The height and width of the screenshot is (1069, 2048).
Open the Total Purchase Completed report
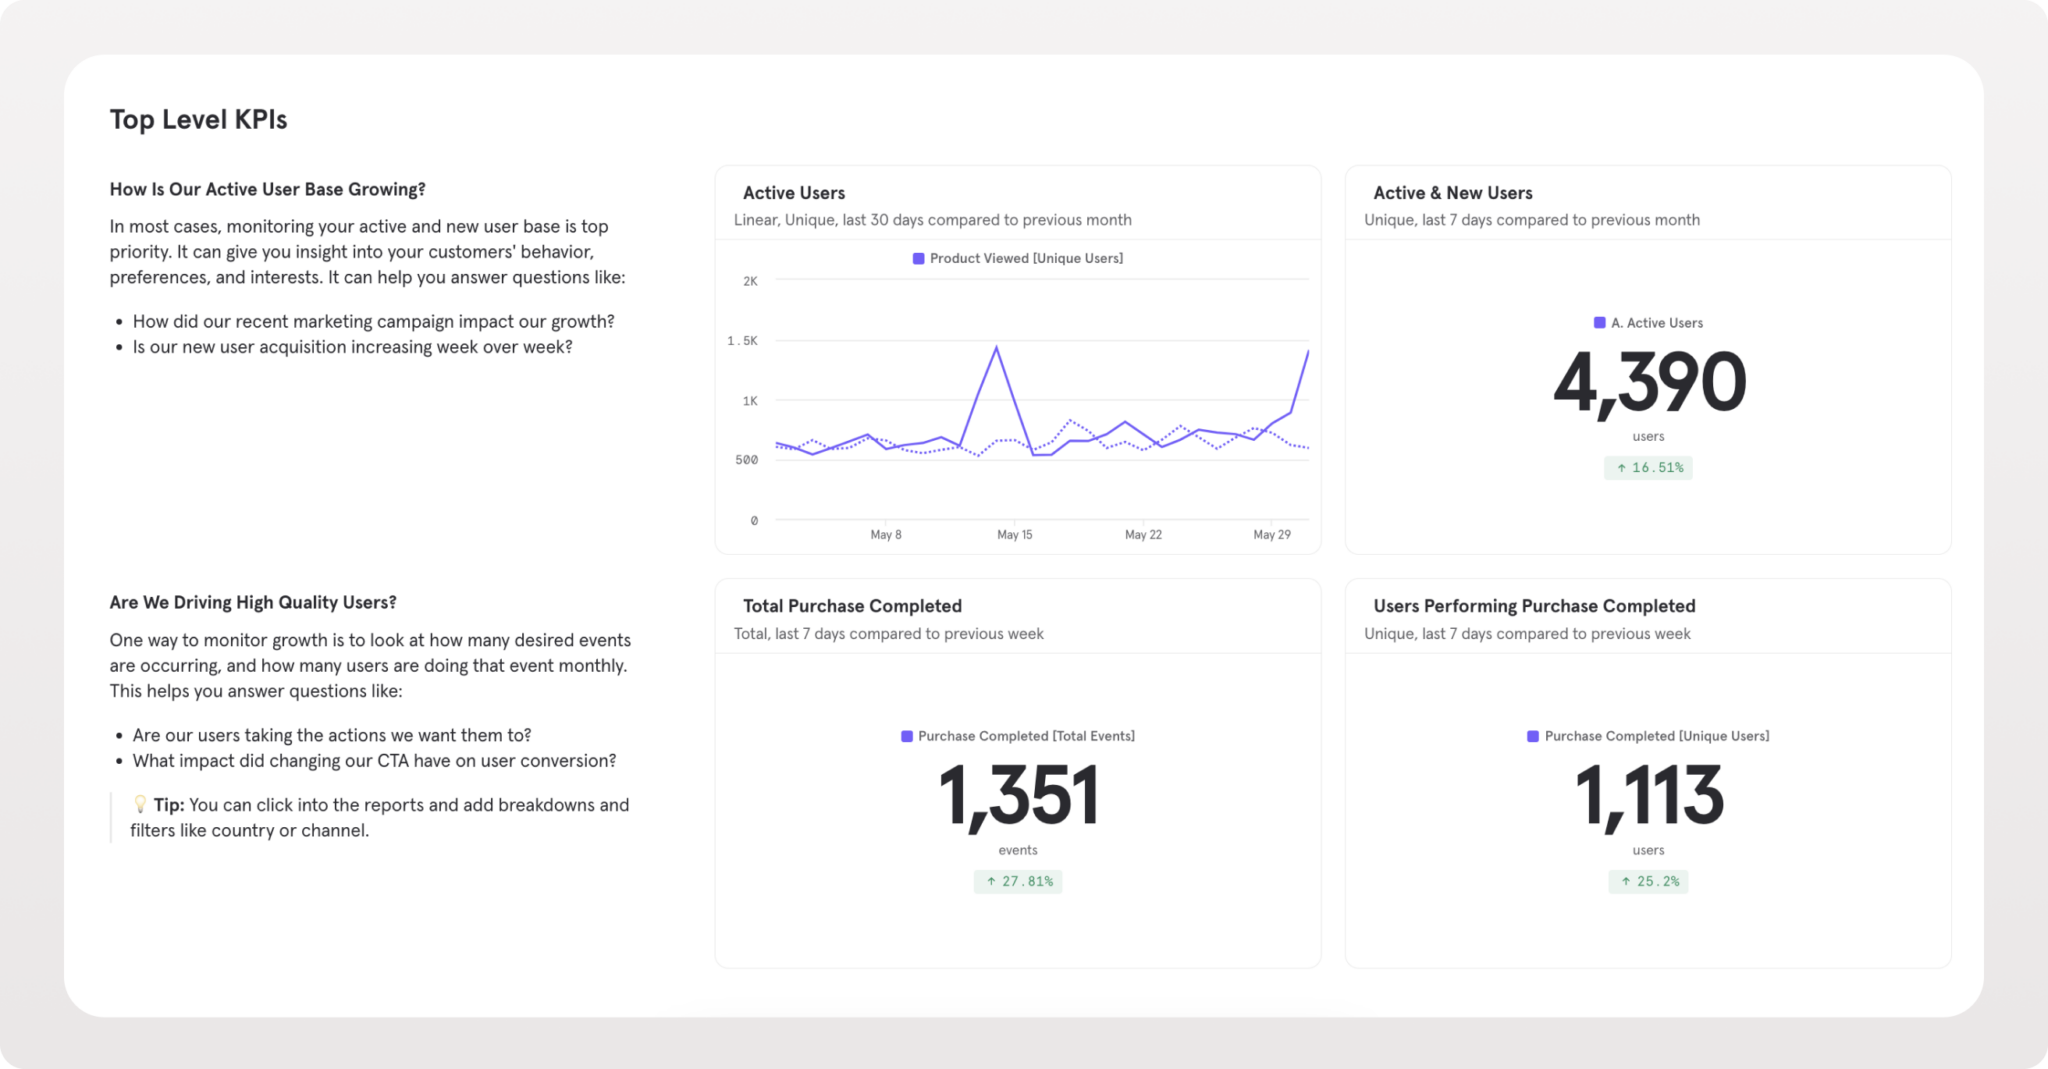coord(852,606)
